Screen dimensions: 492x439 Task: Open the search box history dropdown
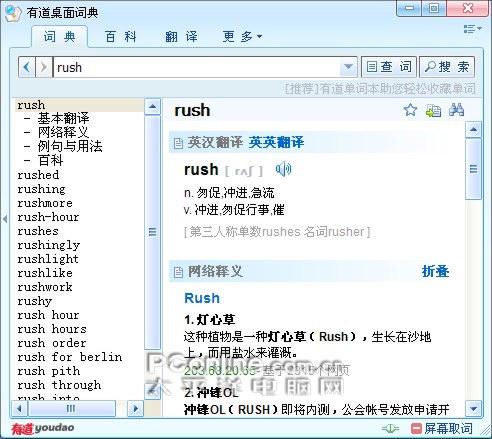coord(348,67)
